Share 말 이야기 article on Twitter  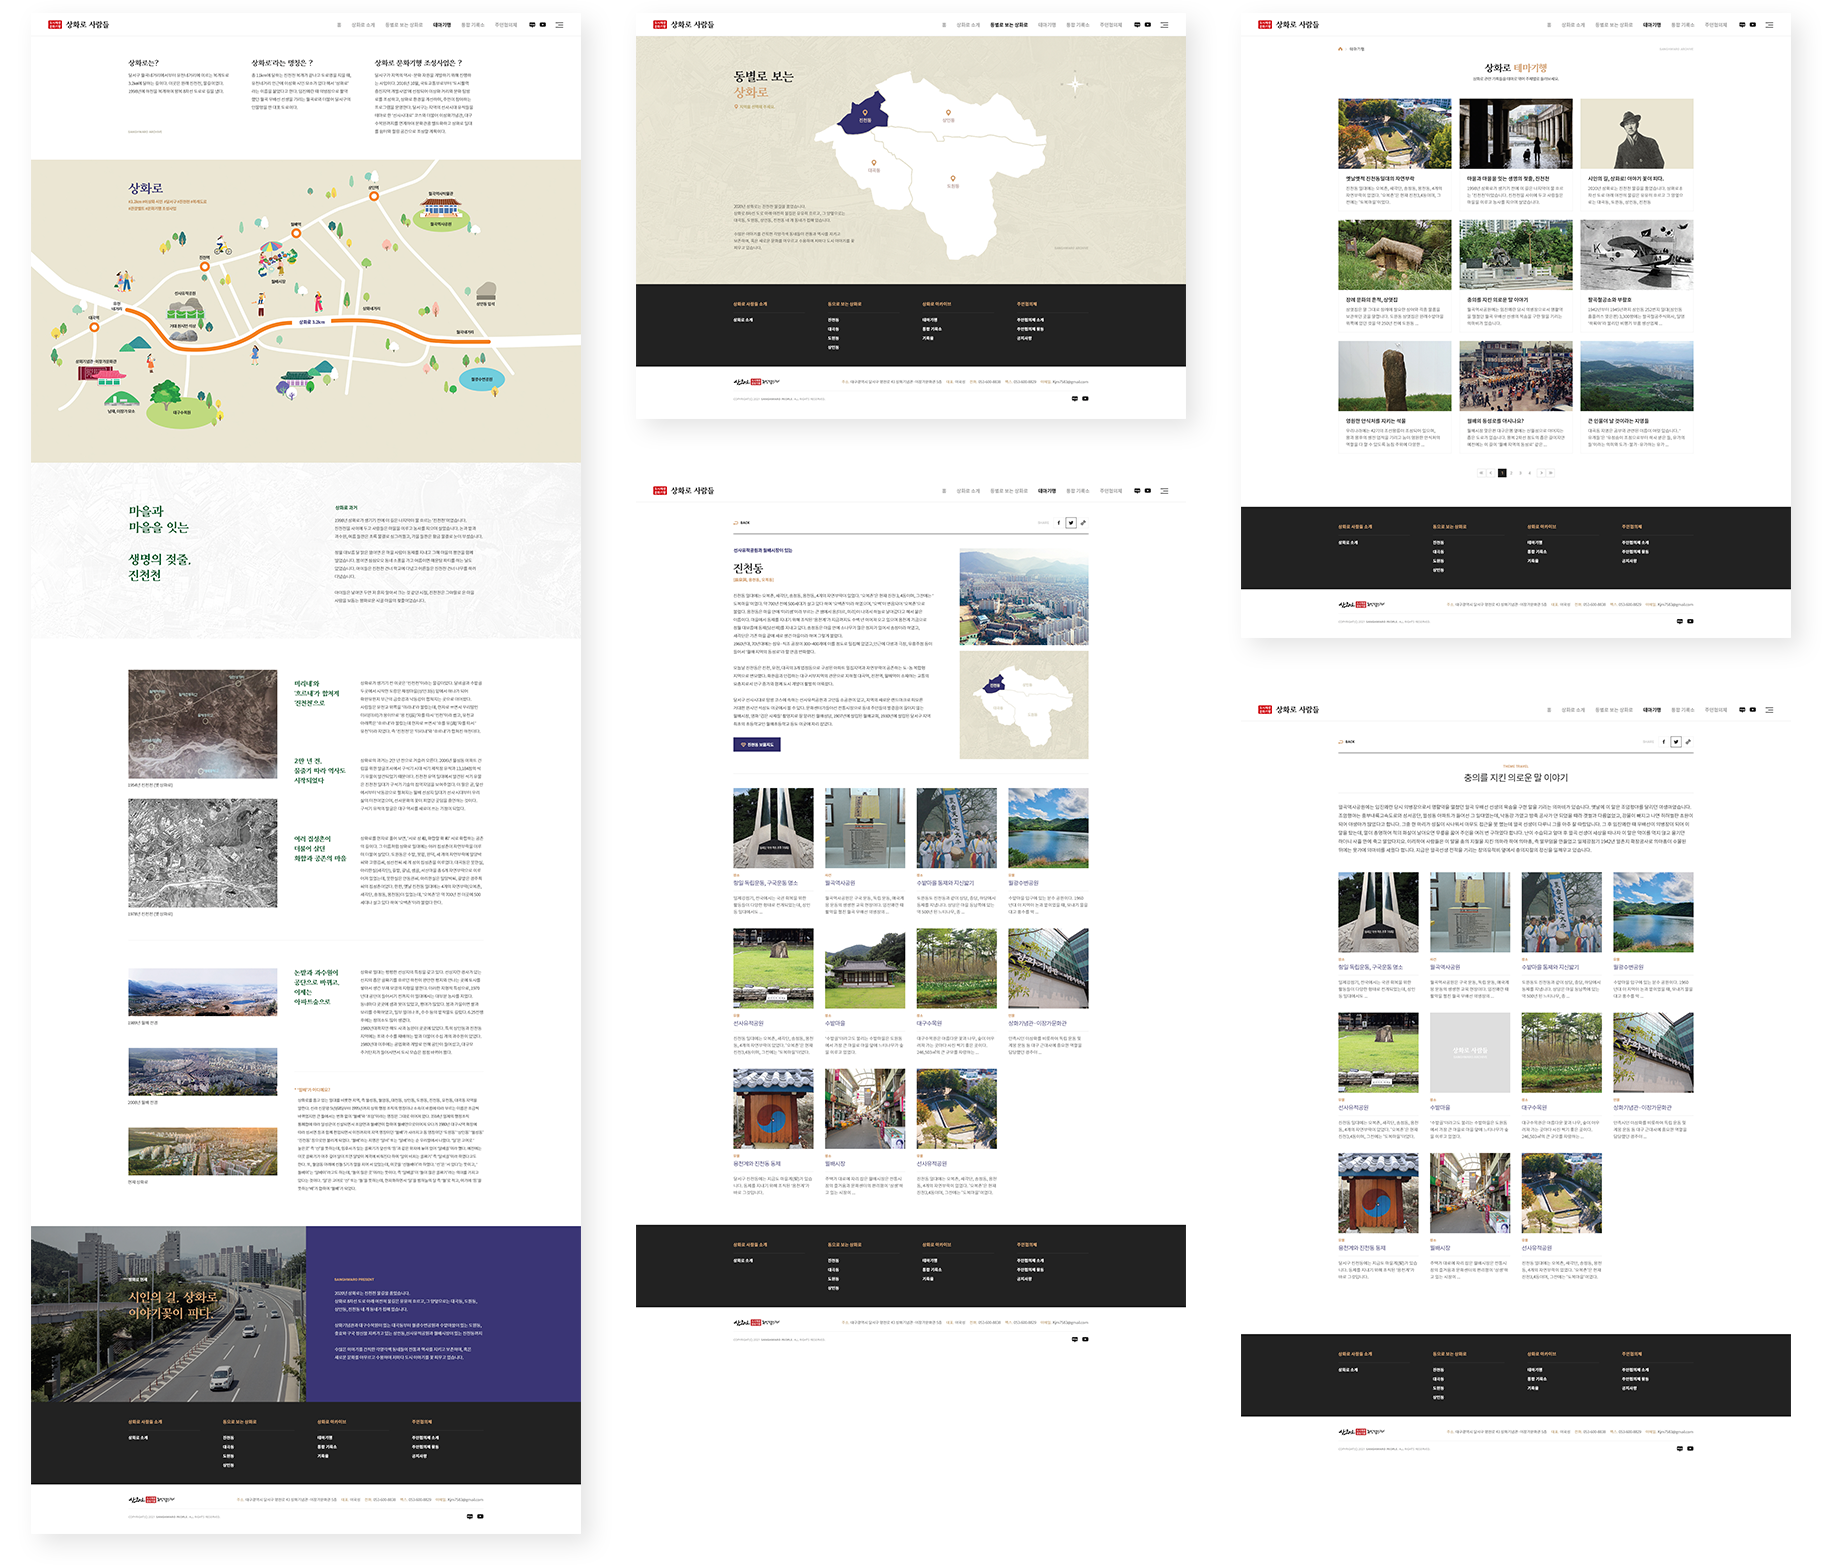(x=1676, y=742)
